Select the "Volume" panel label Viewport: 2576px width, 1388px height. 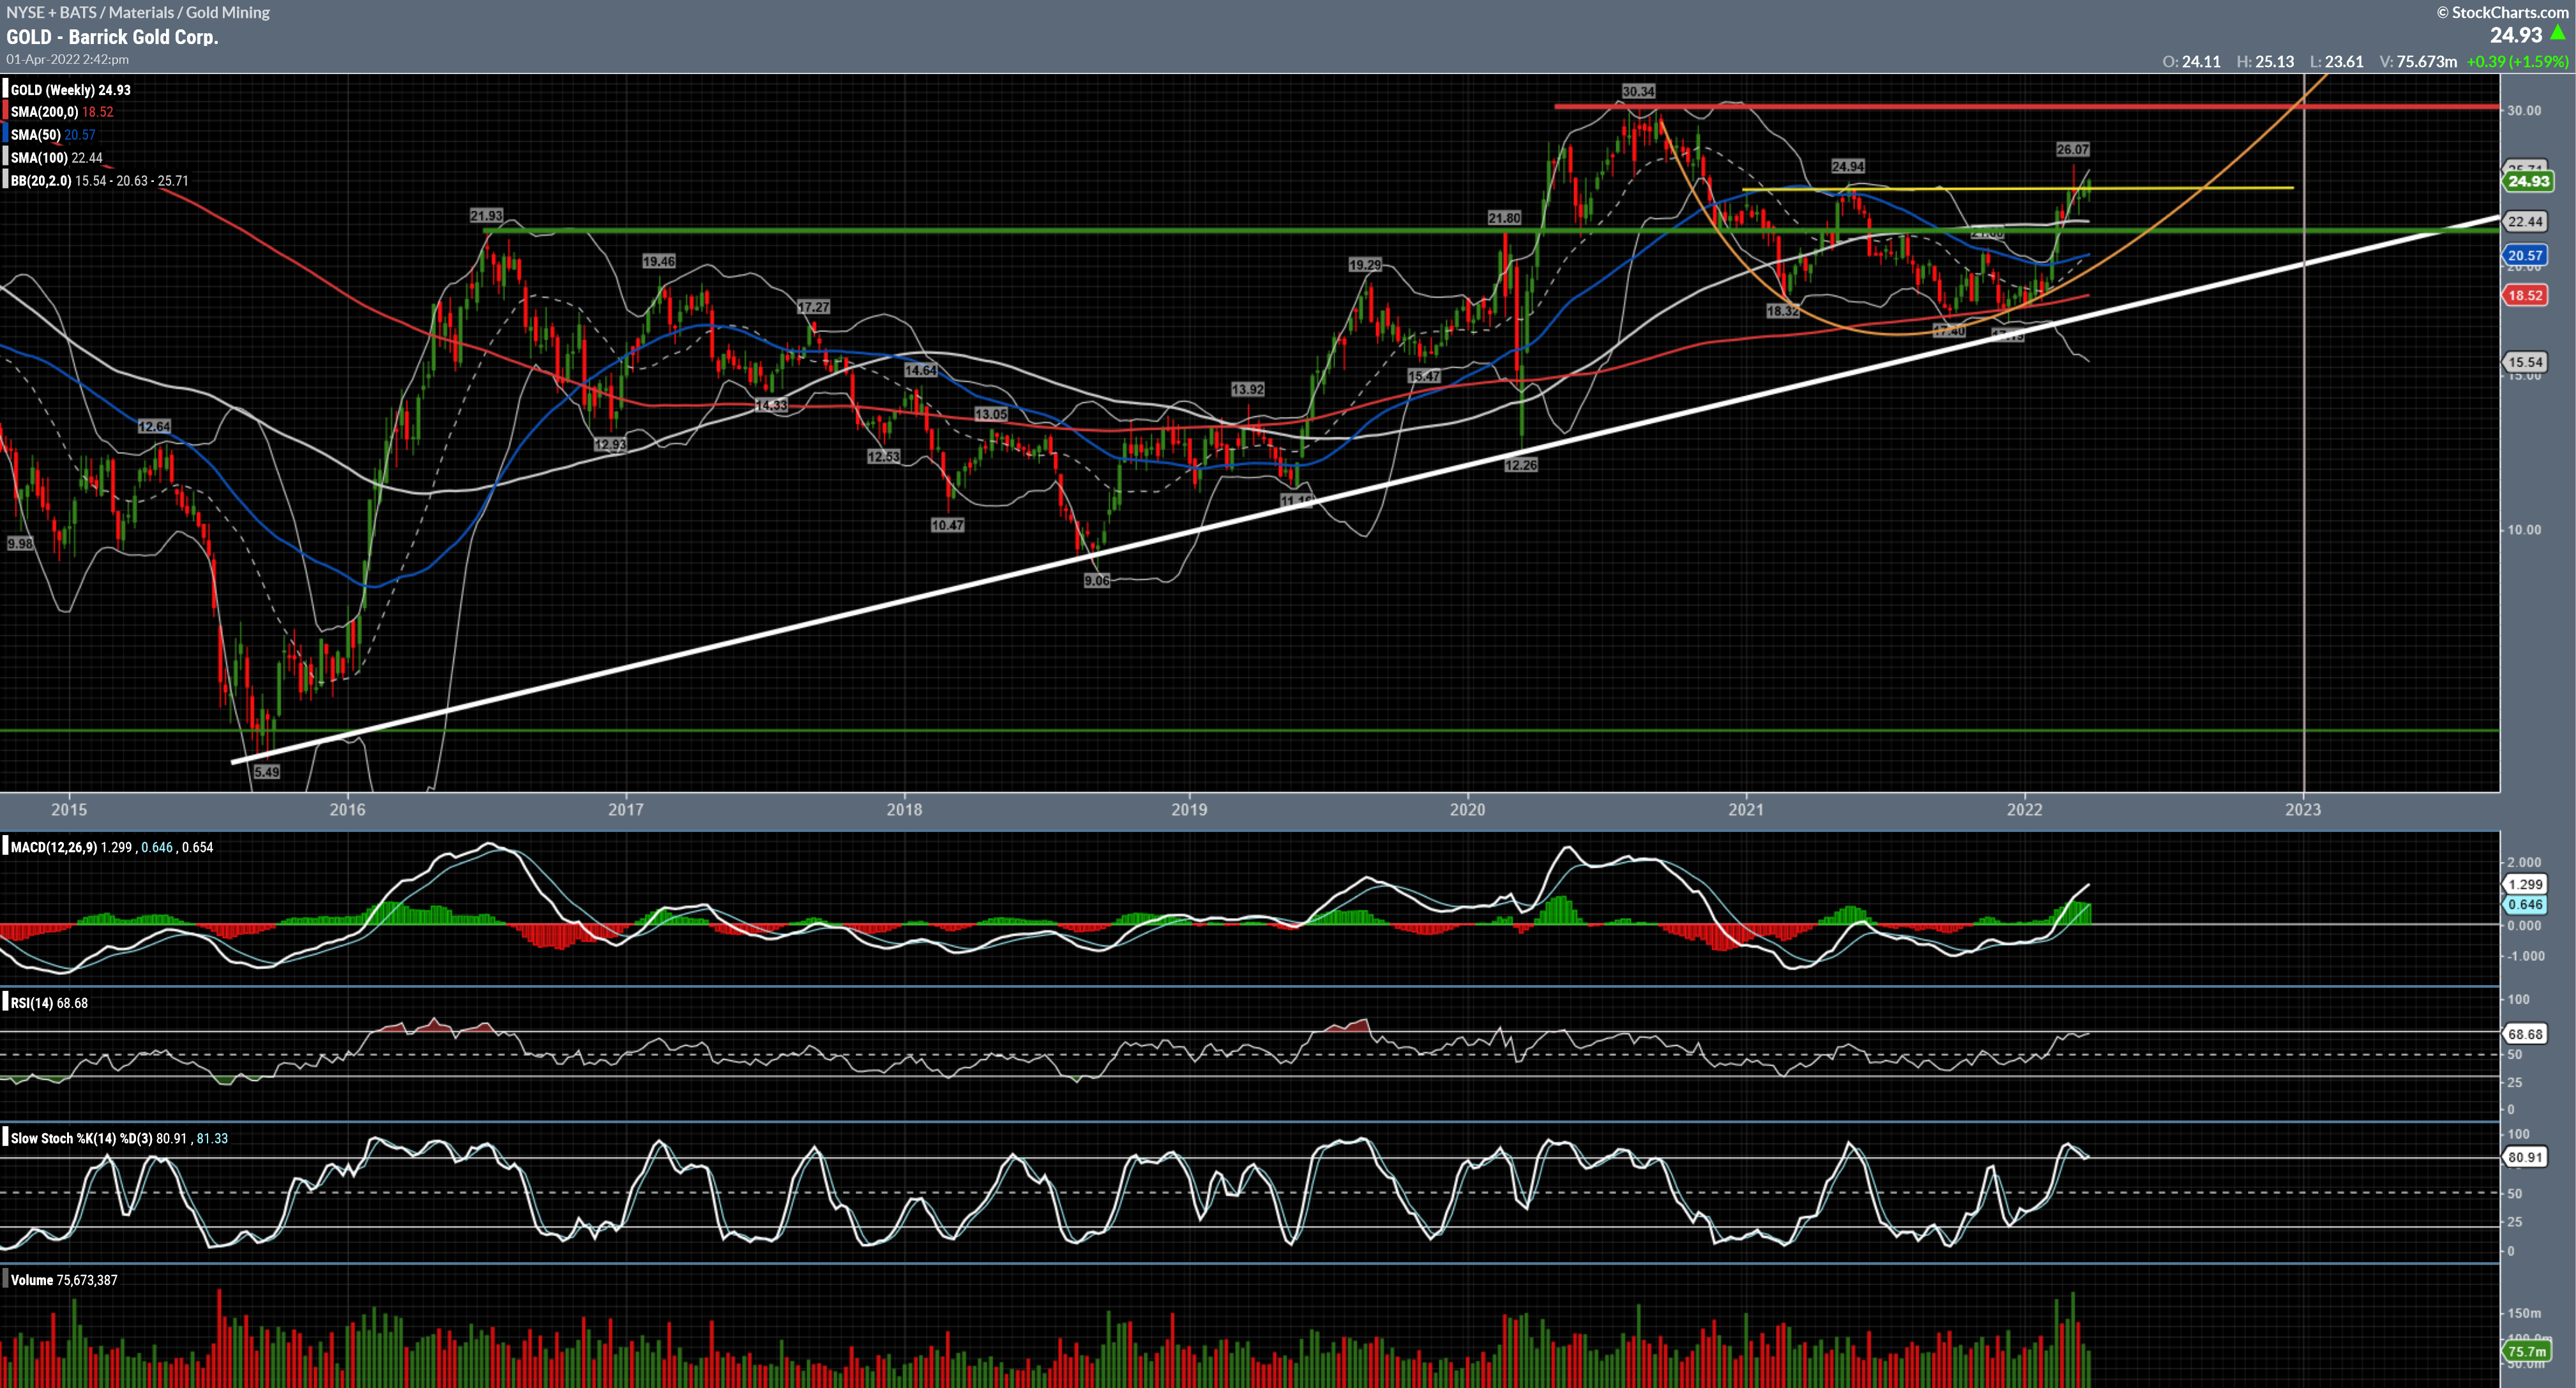(32, 1281)
